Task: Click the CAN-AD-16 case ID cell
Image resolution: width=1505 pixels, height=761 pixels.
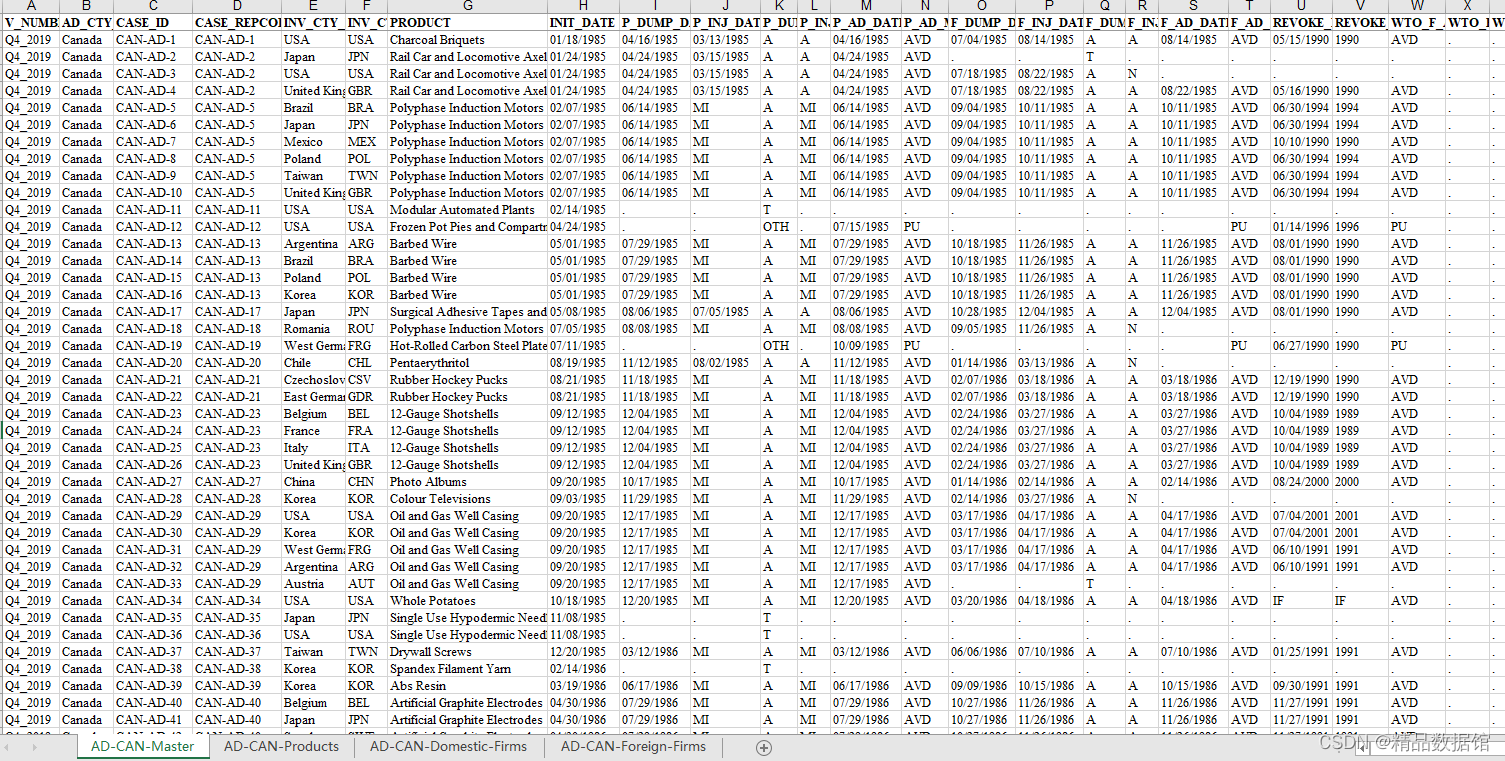Action: click(153, 295)
